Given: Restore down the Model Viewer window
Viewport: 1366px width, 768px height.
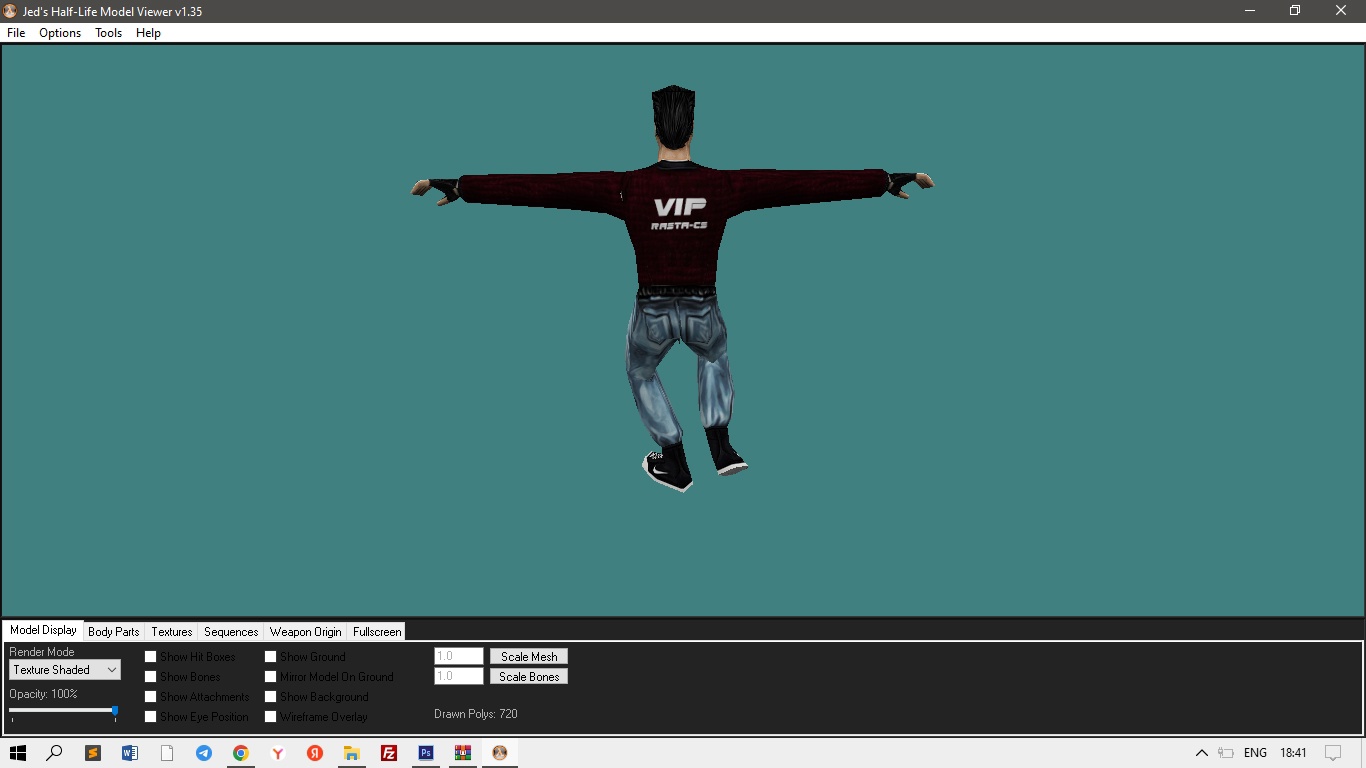Looking at the screenshot, I should coord(1295,11).
